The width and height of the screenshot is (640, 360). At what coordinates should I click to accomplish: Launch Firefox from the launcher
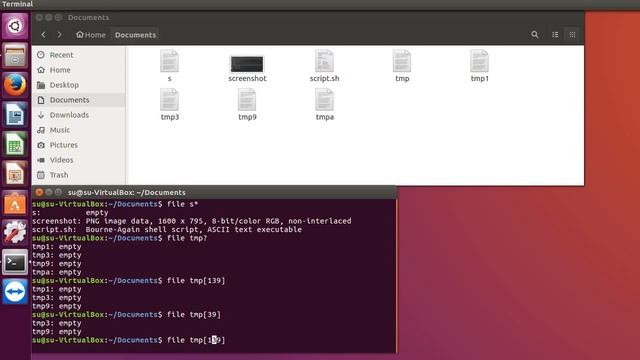15,85
